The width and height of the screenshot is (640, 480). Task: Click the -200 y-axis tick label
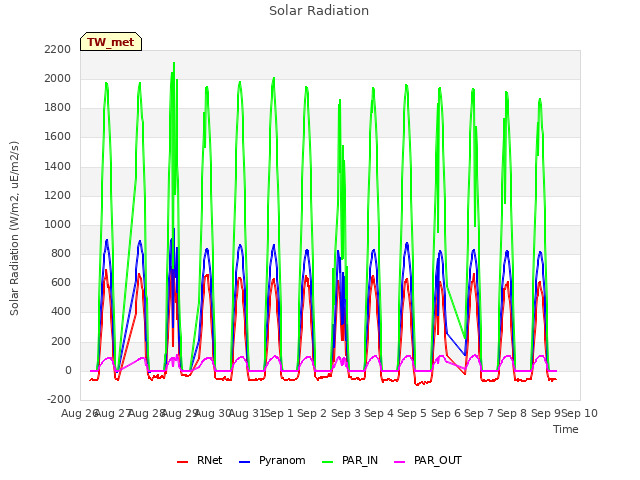59,399
